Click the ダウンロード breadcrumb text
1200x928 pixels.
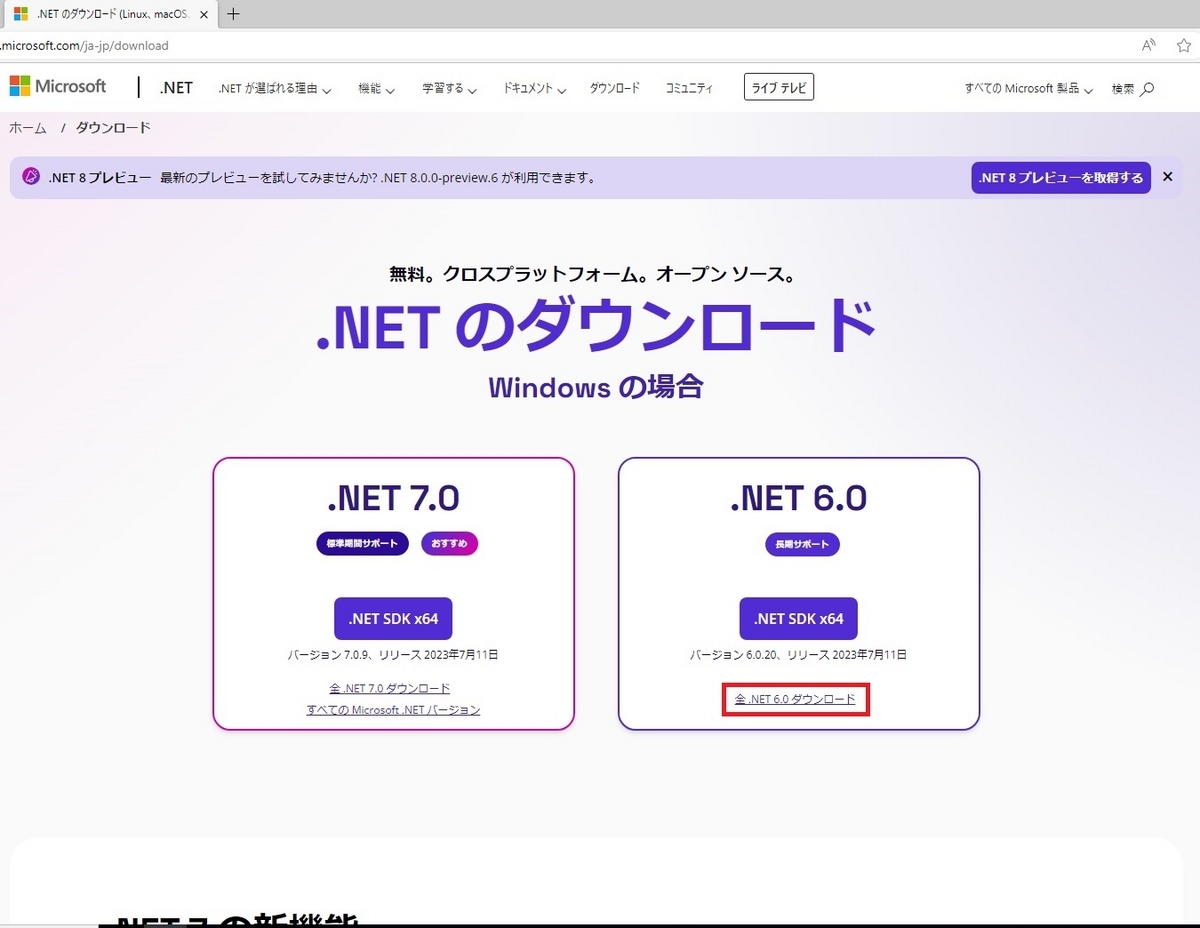click(x=113, y=128)
